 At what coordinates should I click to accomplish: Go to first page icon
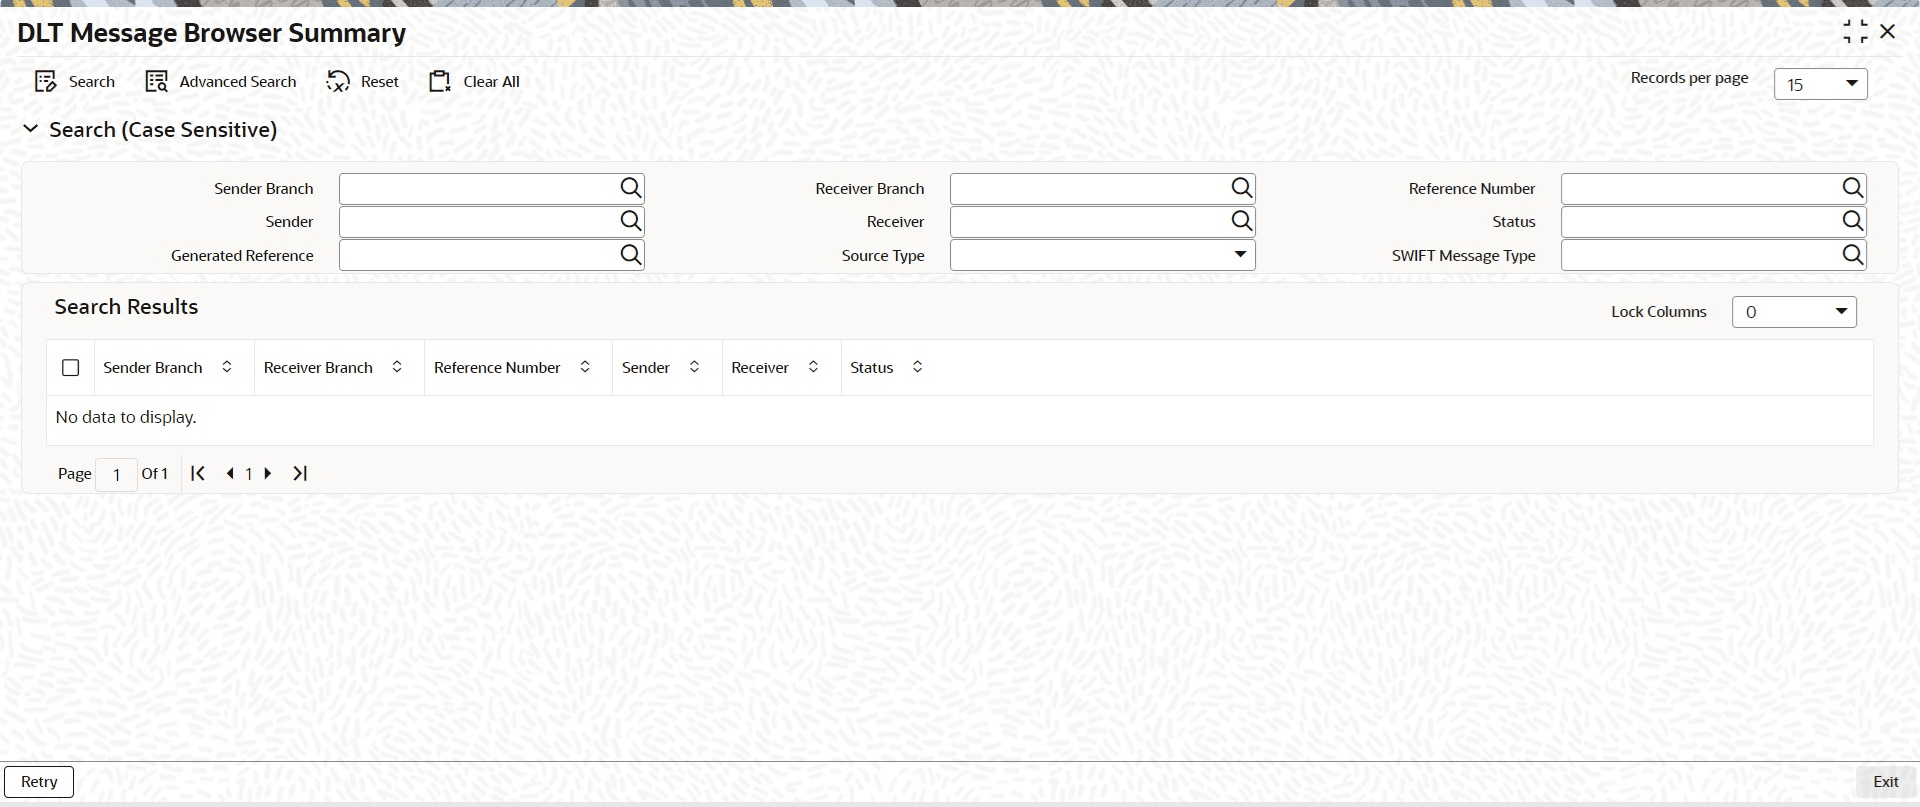198,473
